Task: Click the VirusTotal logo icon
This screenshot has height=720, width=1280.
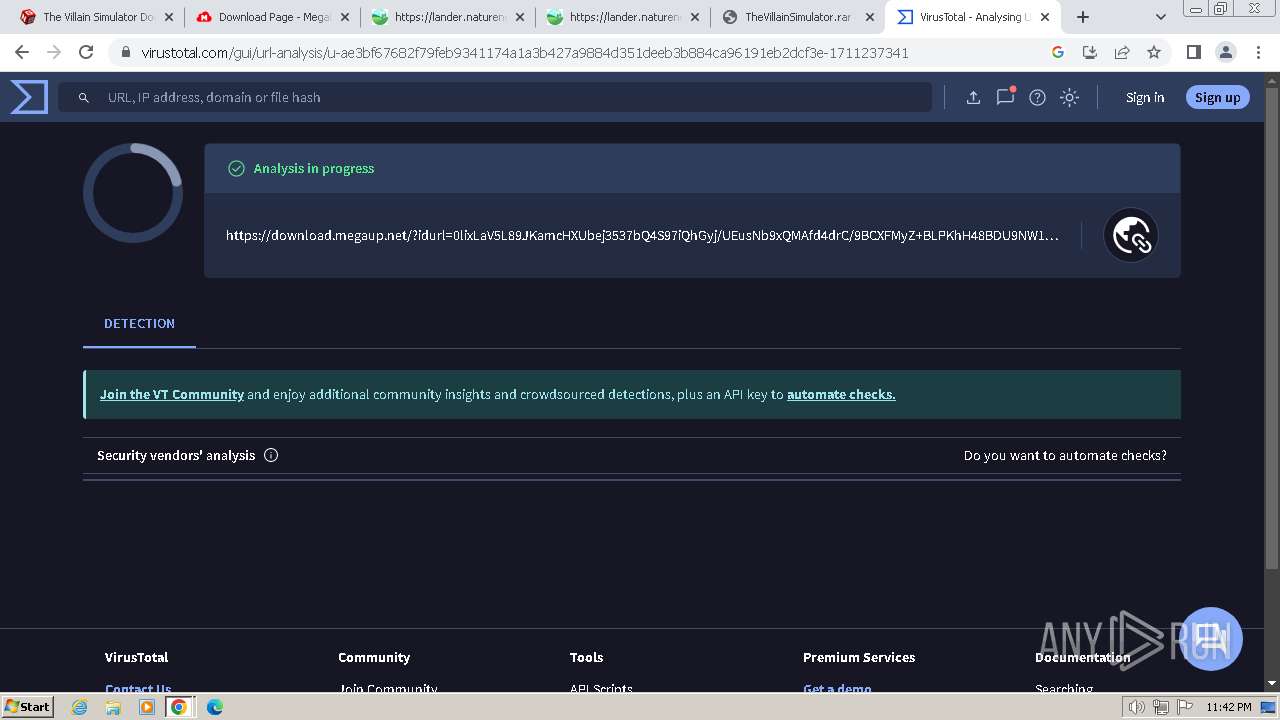Action: tap(29, 97)
